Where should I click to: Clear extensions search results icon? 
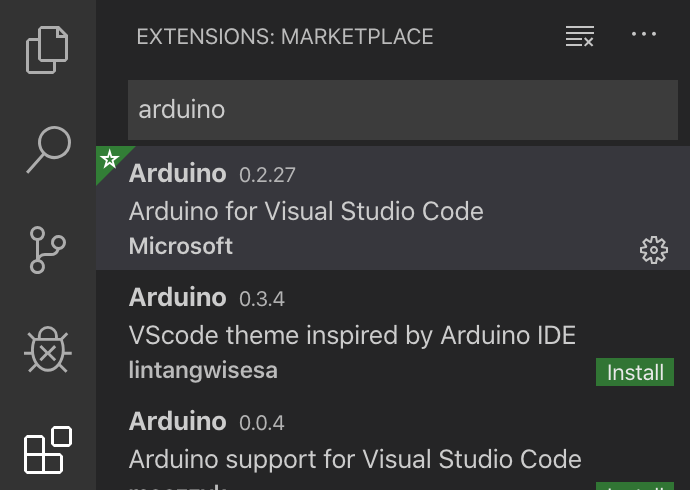click(580, 36)
